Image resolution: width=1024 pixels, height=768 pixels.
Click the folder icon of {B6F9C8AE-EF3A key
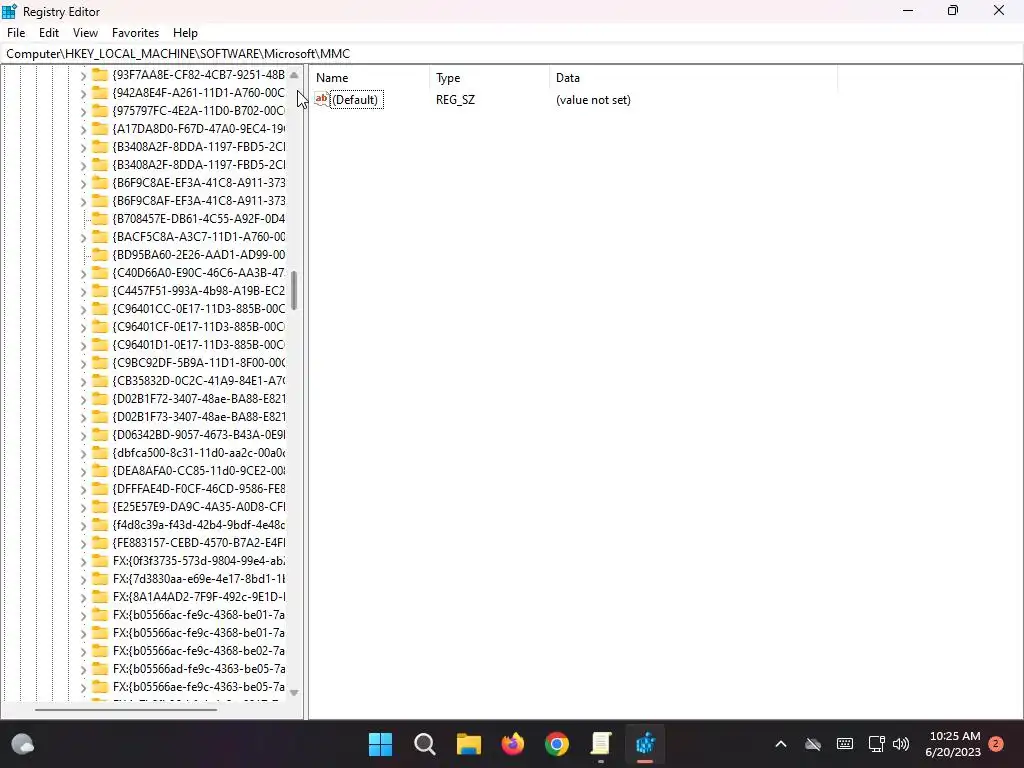99,182
